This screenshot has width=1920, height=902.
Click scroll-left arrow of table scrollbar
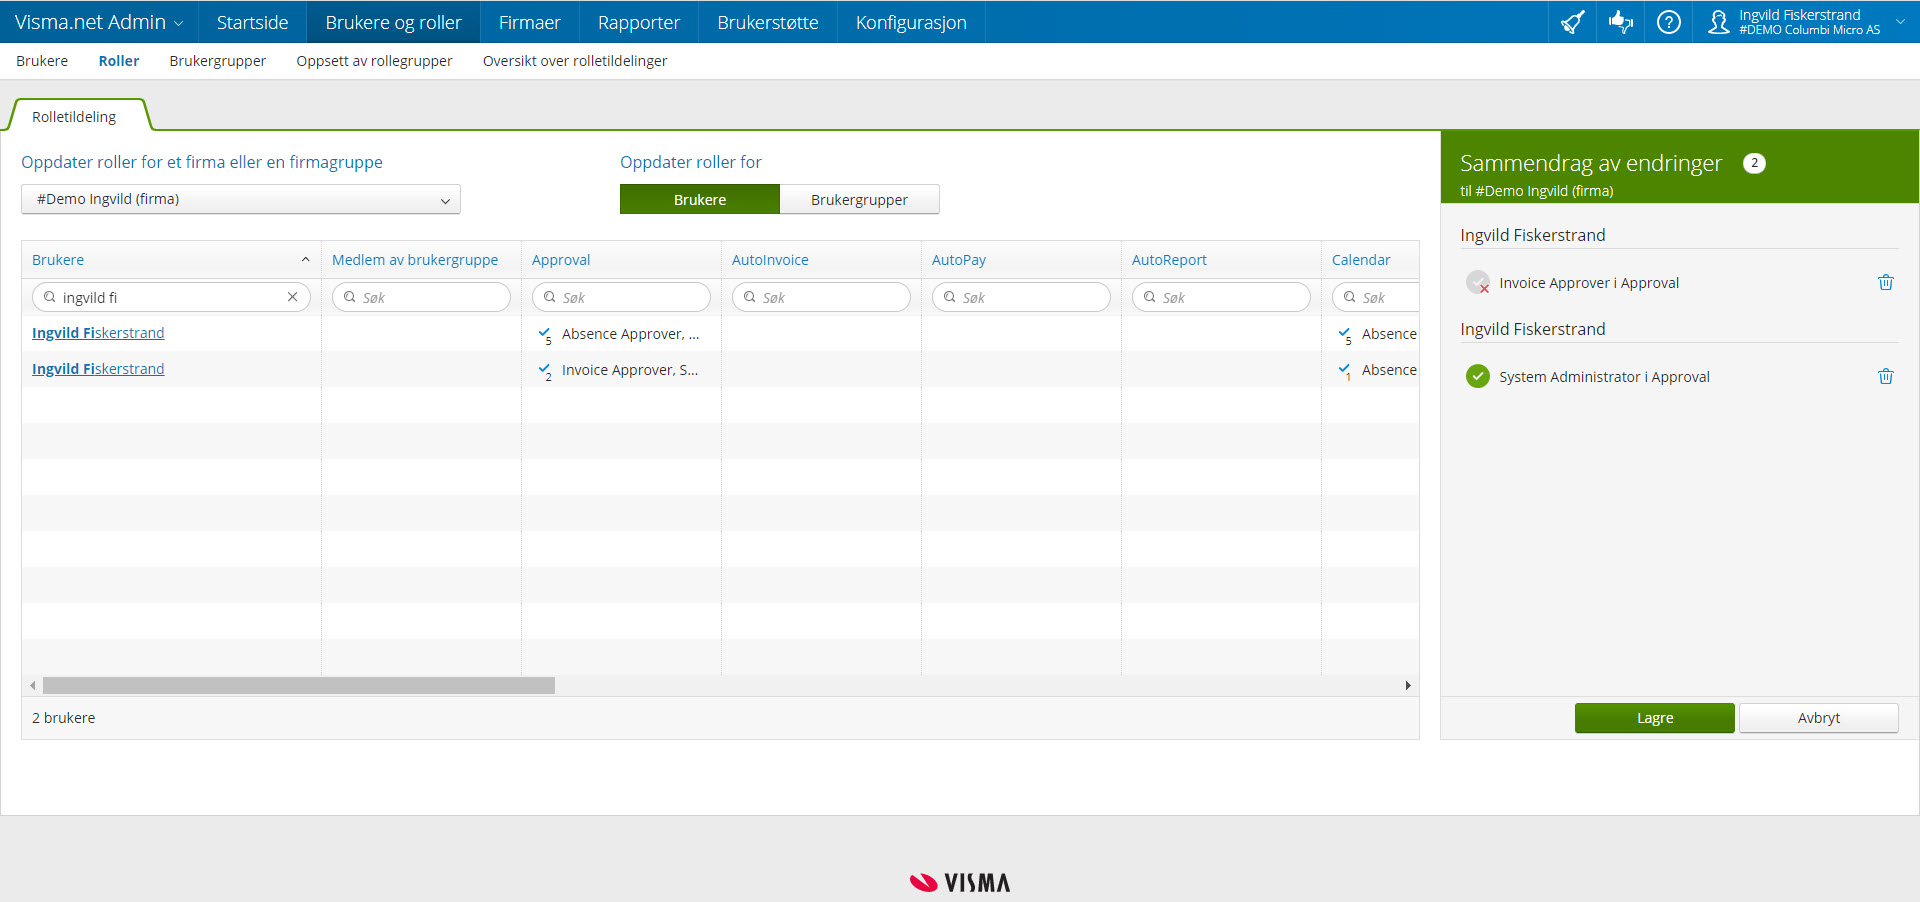[x=33, y=686]
